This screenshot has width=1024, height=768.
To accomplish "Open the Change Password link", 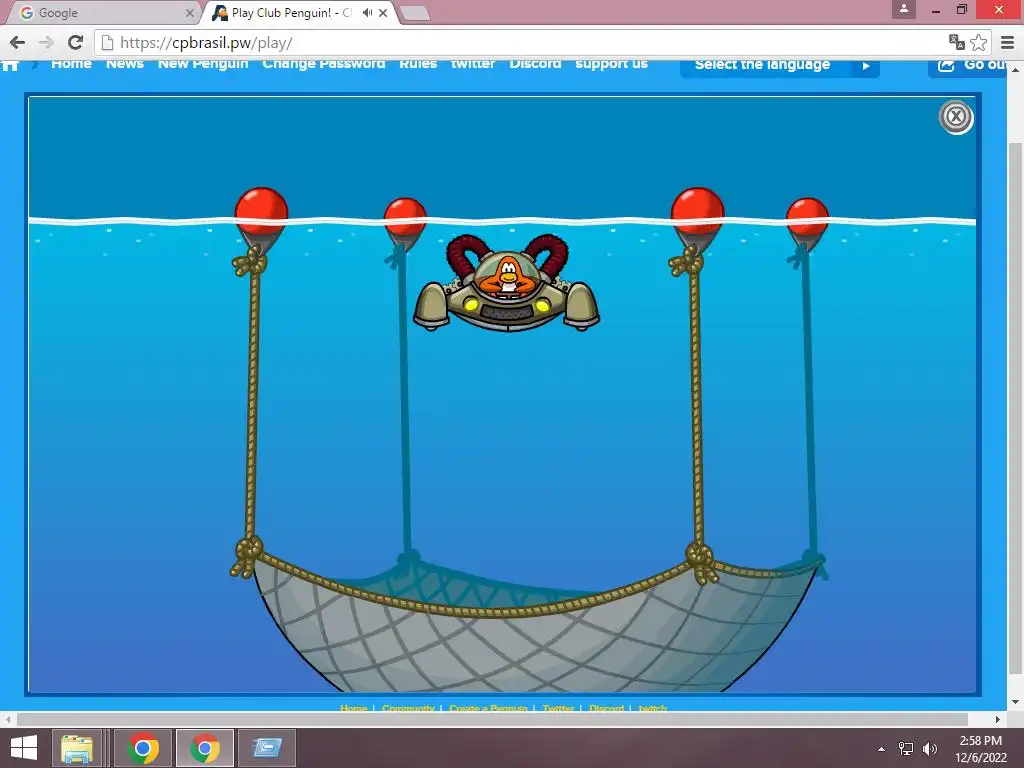I will coord(324,64).
